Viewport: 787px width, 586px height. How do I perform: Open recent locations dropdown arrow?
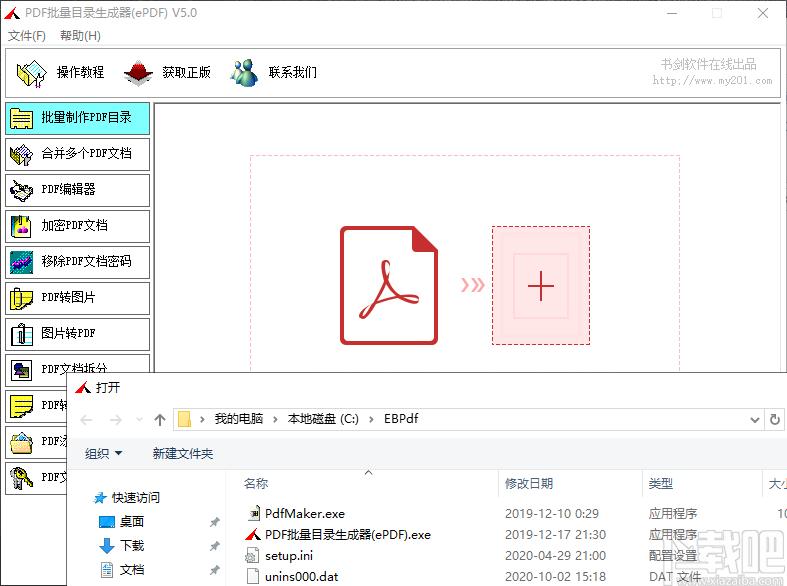click(140, 419)
